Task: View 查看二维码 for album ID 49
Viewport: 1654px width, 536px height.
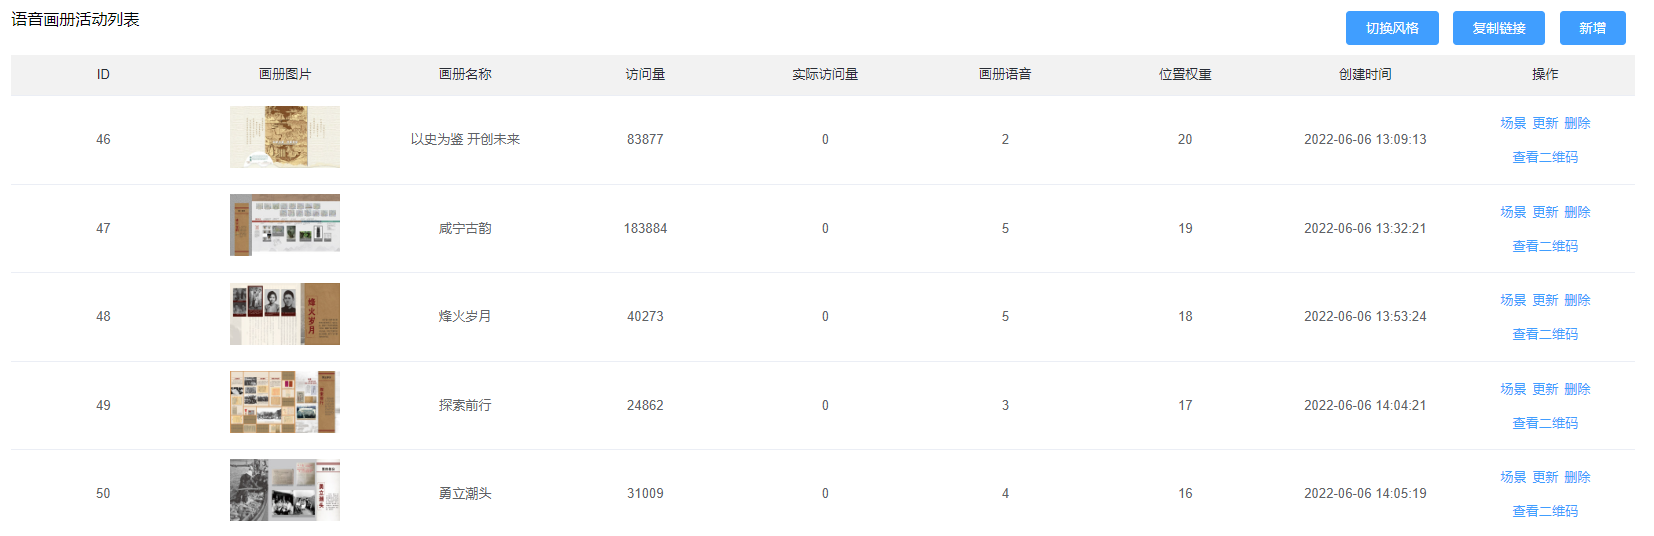Action: tap(1545, 423)
